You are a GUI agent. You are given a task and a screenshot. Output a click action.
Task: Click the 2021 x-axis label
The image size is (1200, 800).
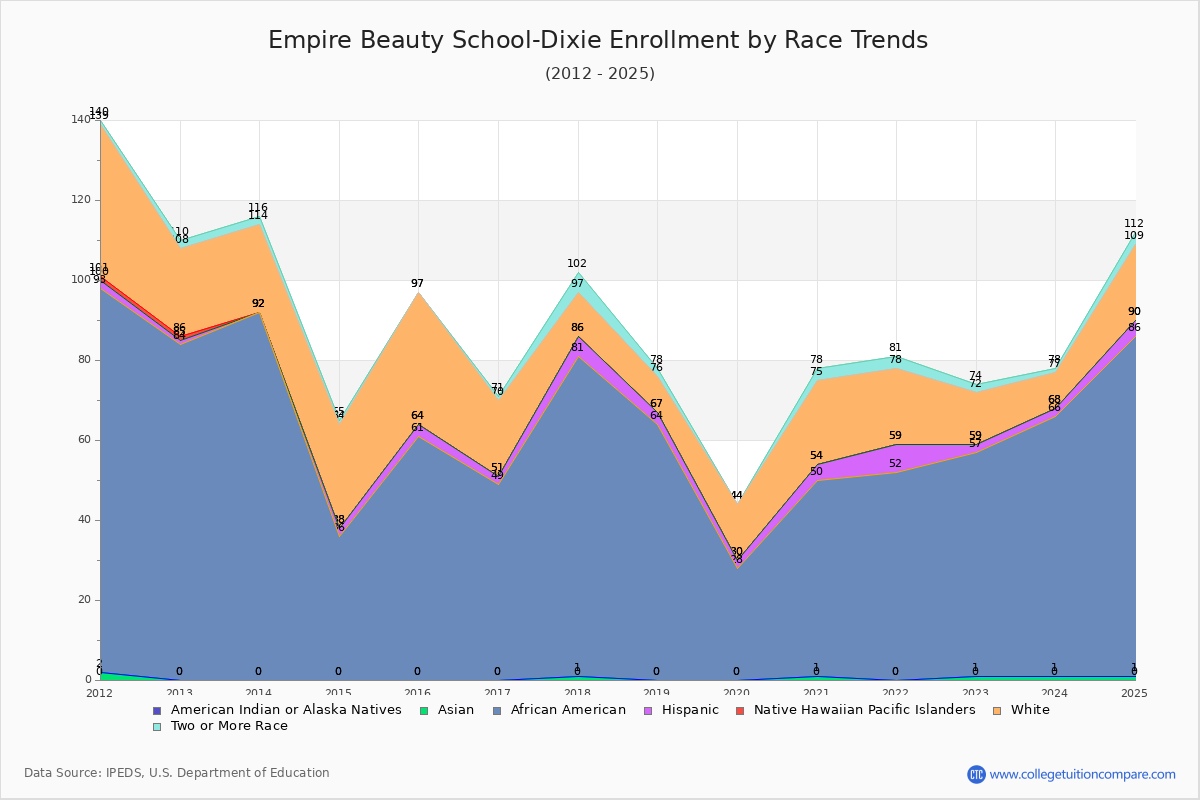pos(817,693)
